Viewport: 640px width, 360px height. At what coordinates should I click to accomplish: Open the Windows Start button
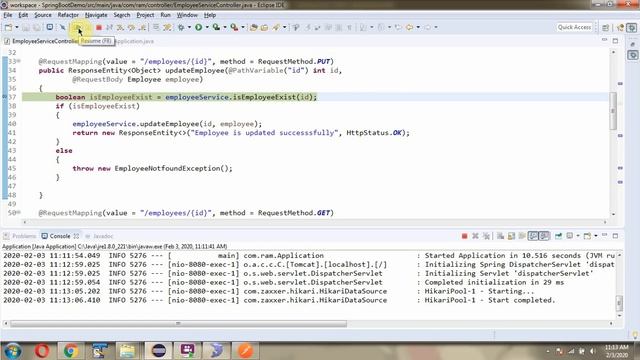(12, 351)
